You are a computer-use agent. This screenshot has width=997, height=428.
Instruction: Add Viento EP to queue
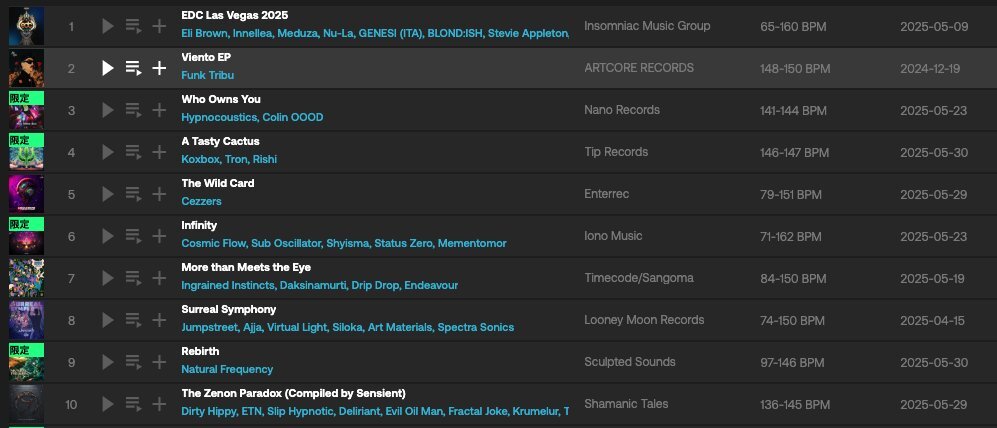click(134, 68)
